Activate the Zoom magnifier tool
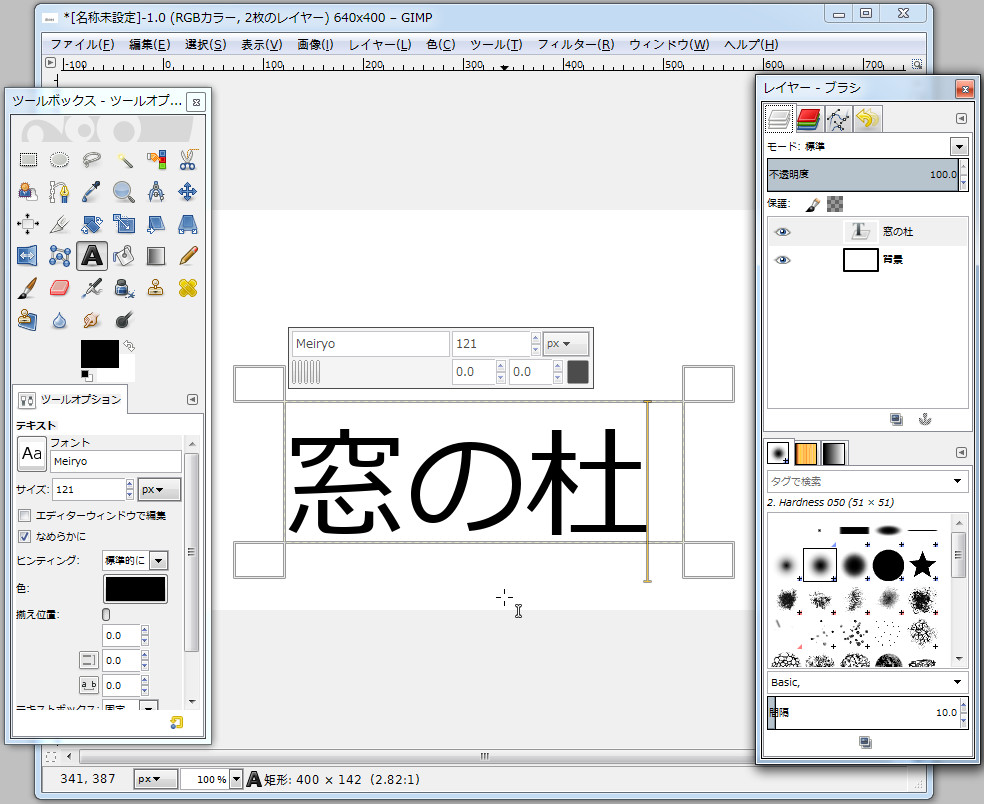The width and height of the screenshot is (984, 804). [x=125, y=192]
